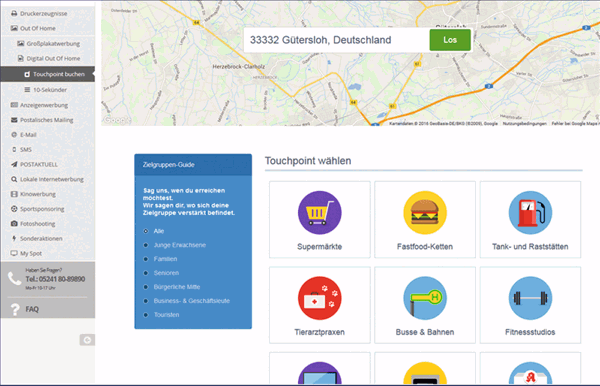
Task: Click the image icon next to Out Of Home
Action: click(x=14, y=28)
